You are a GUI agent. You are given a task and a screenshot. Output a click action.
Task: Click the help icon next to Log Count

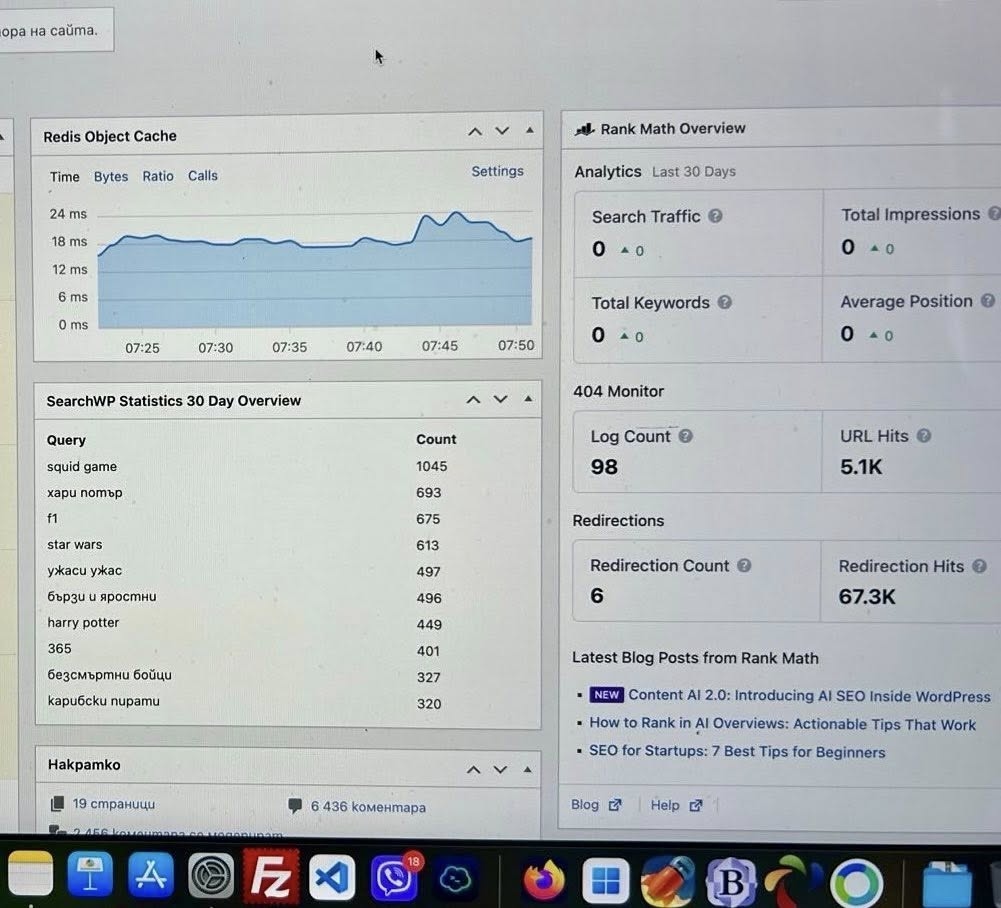686,436
